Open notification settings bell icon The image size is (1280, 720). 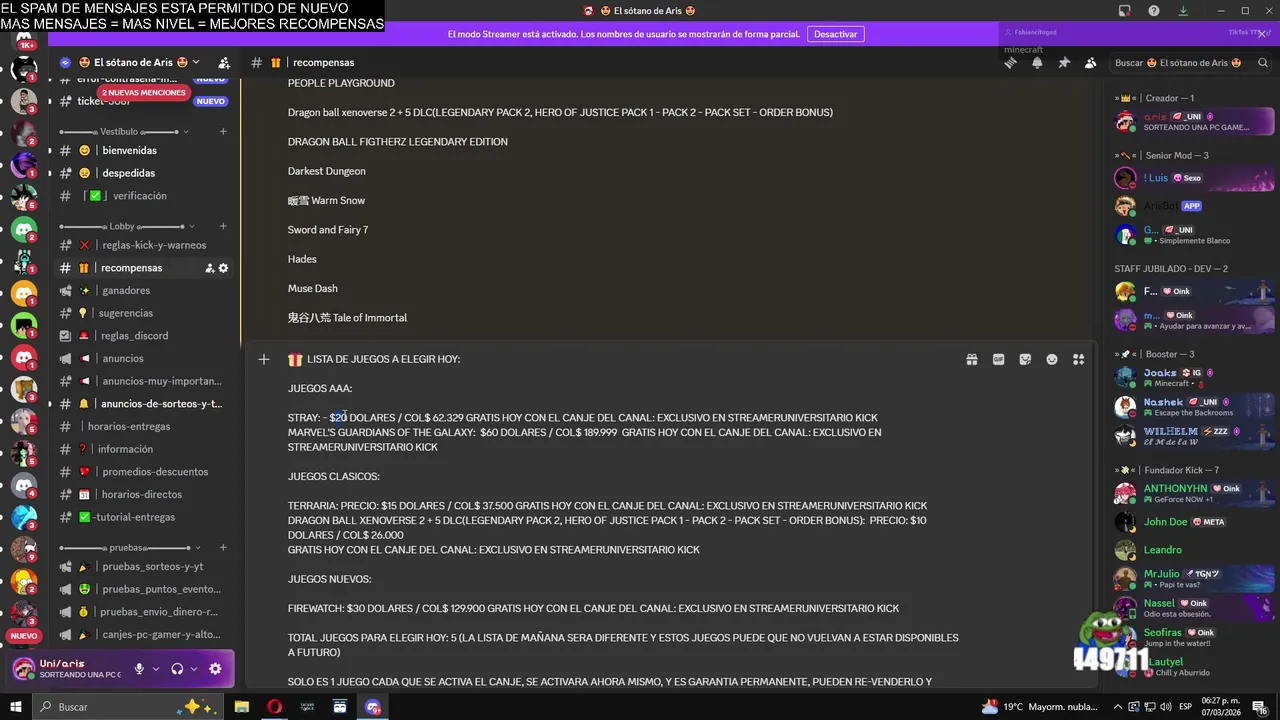(1037, 62)
